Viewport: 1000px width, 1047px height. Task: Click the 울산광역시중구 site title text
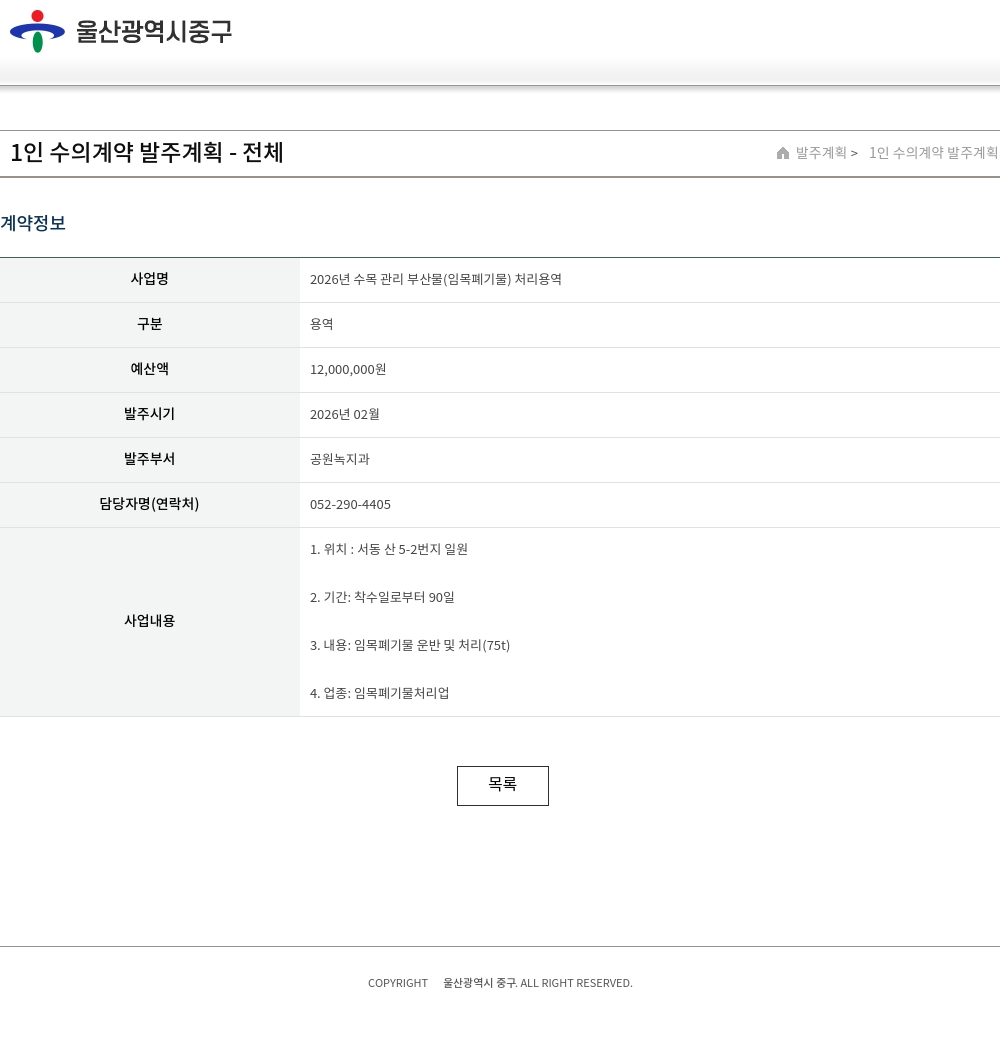(154, 31)
